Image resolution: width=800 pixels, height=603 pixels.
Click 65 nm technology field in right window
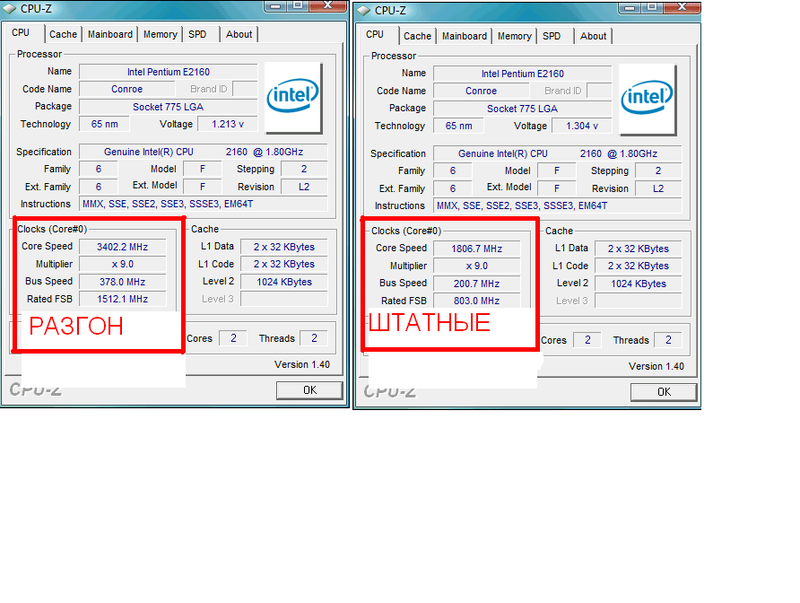(x=459, y=126)
